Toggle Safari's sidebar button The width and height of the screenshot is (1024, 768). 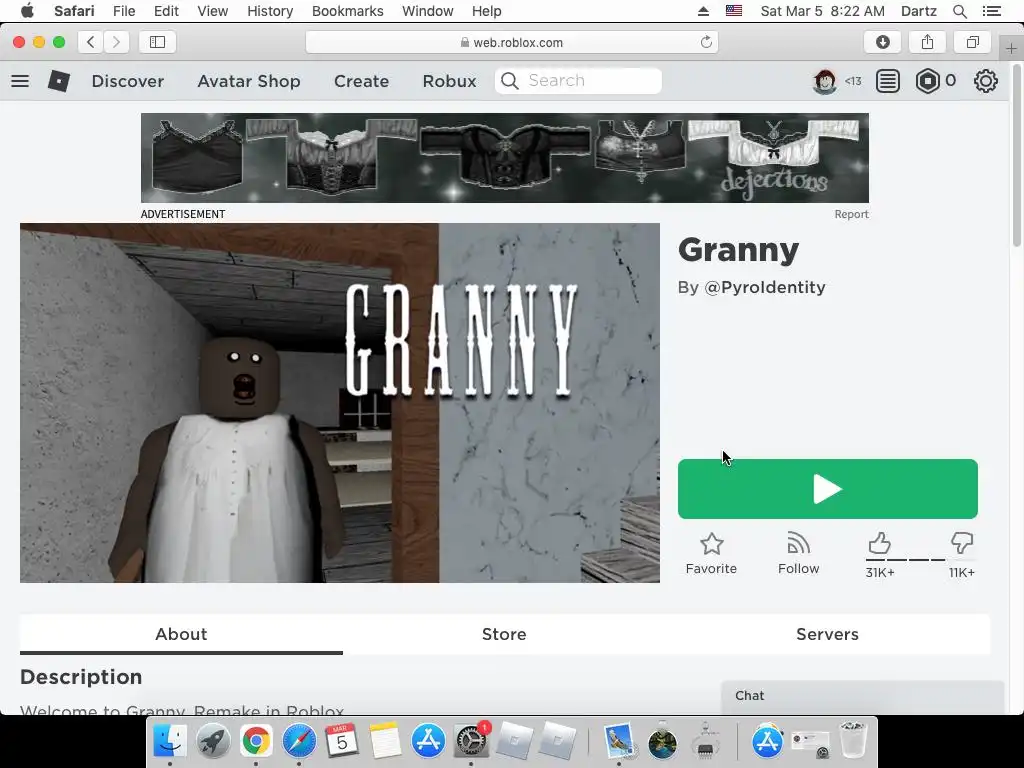click(157, 42)
